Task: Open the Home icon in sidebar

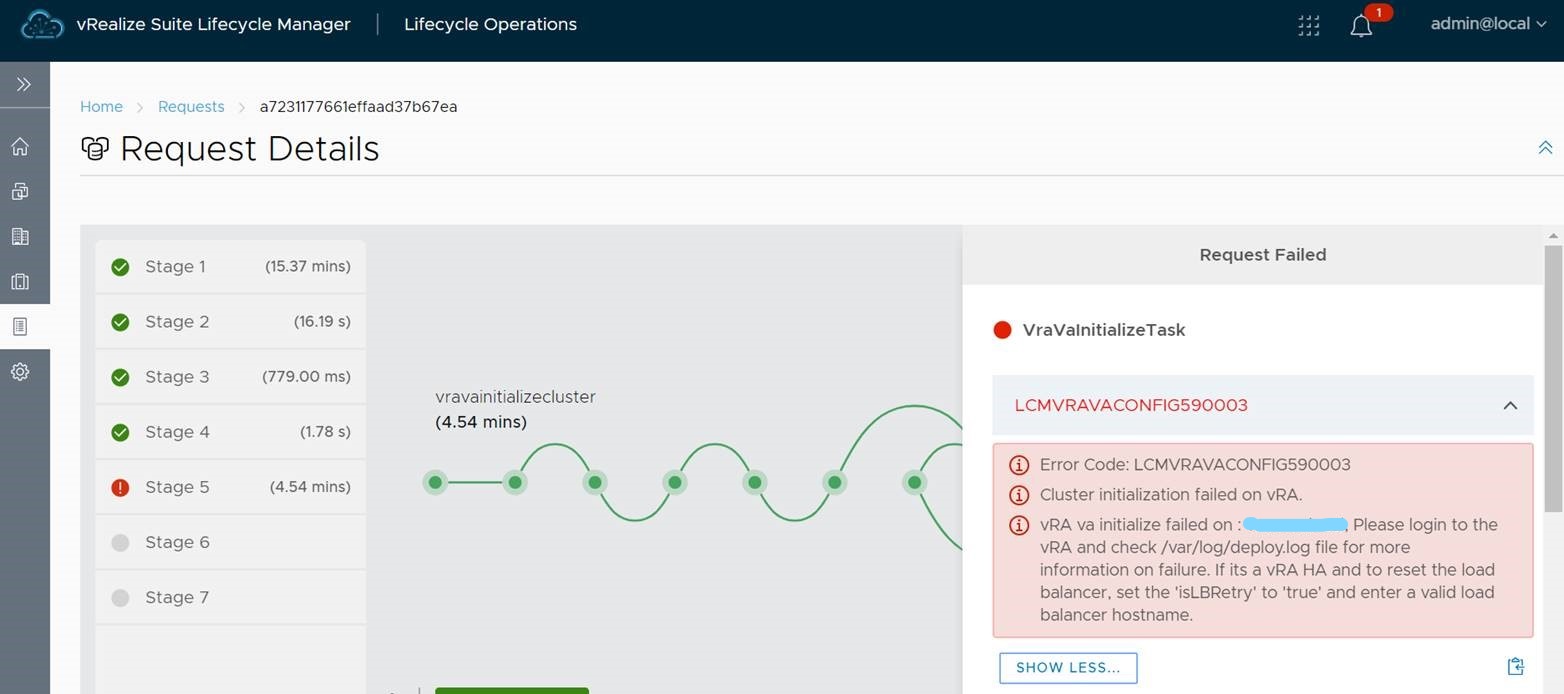Action: 20,147
